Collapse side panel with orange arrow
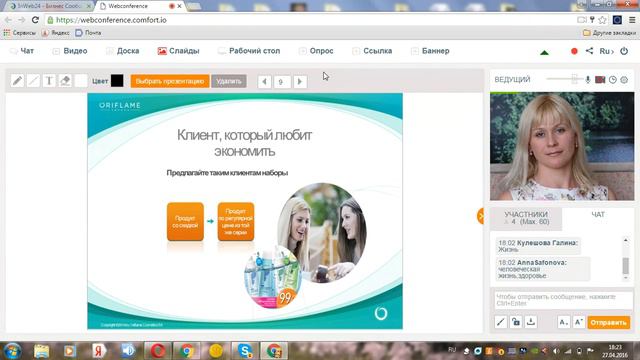The height and width of the screenshot is (360, 640). pos(481,216)
